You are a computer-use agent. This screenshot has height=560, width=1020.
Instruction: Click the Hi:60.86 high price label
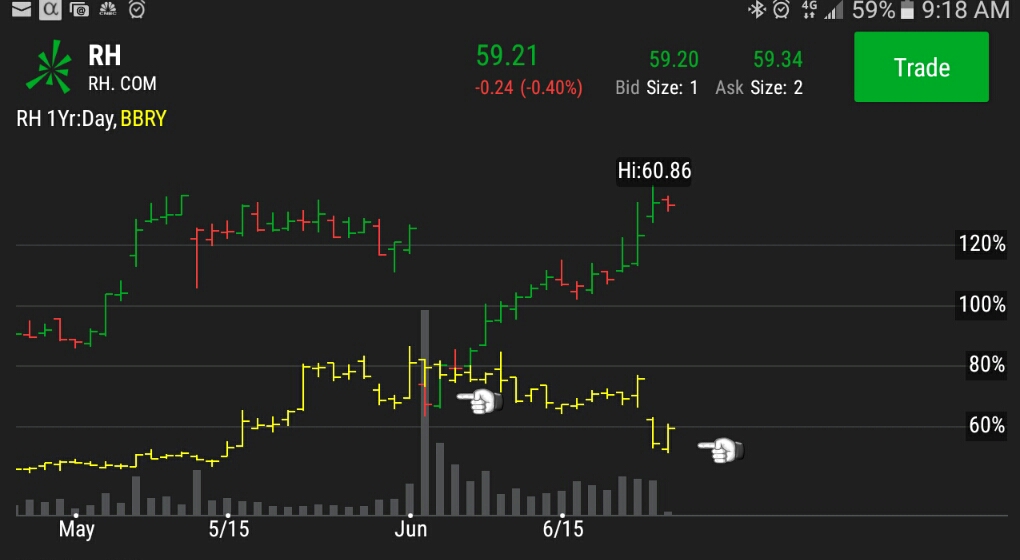click(654, 171)
